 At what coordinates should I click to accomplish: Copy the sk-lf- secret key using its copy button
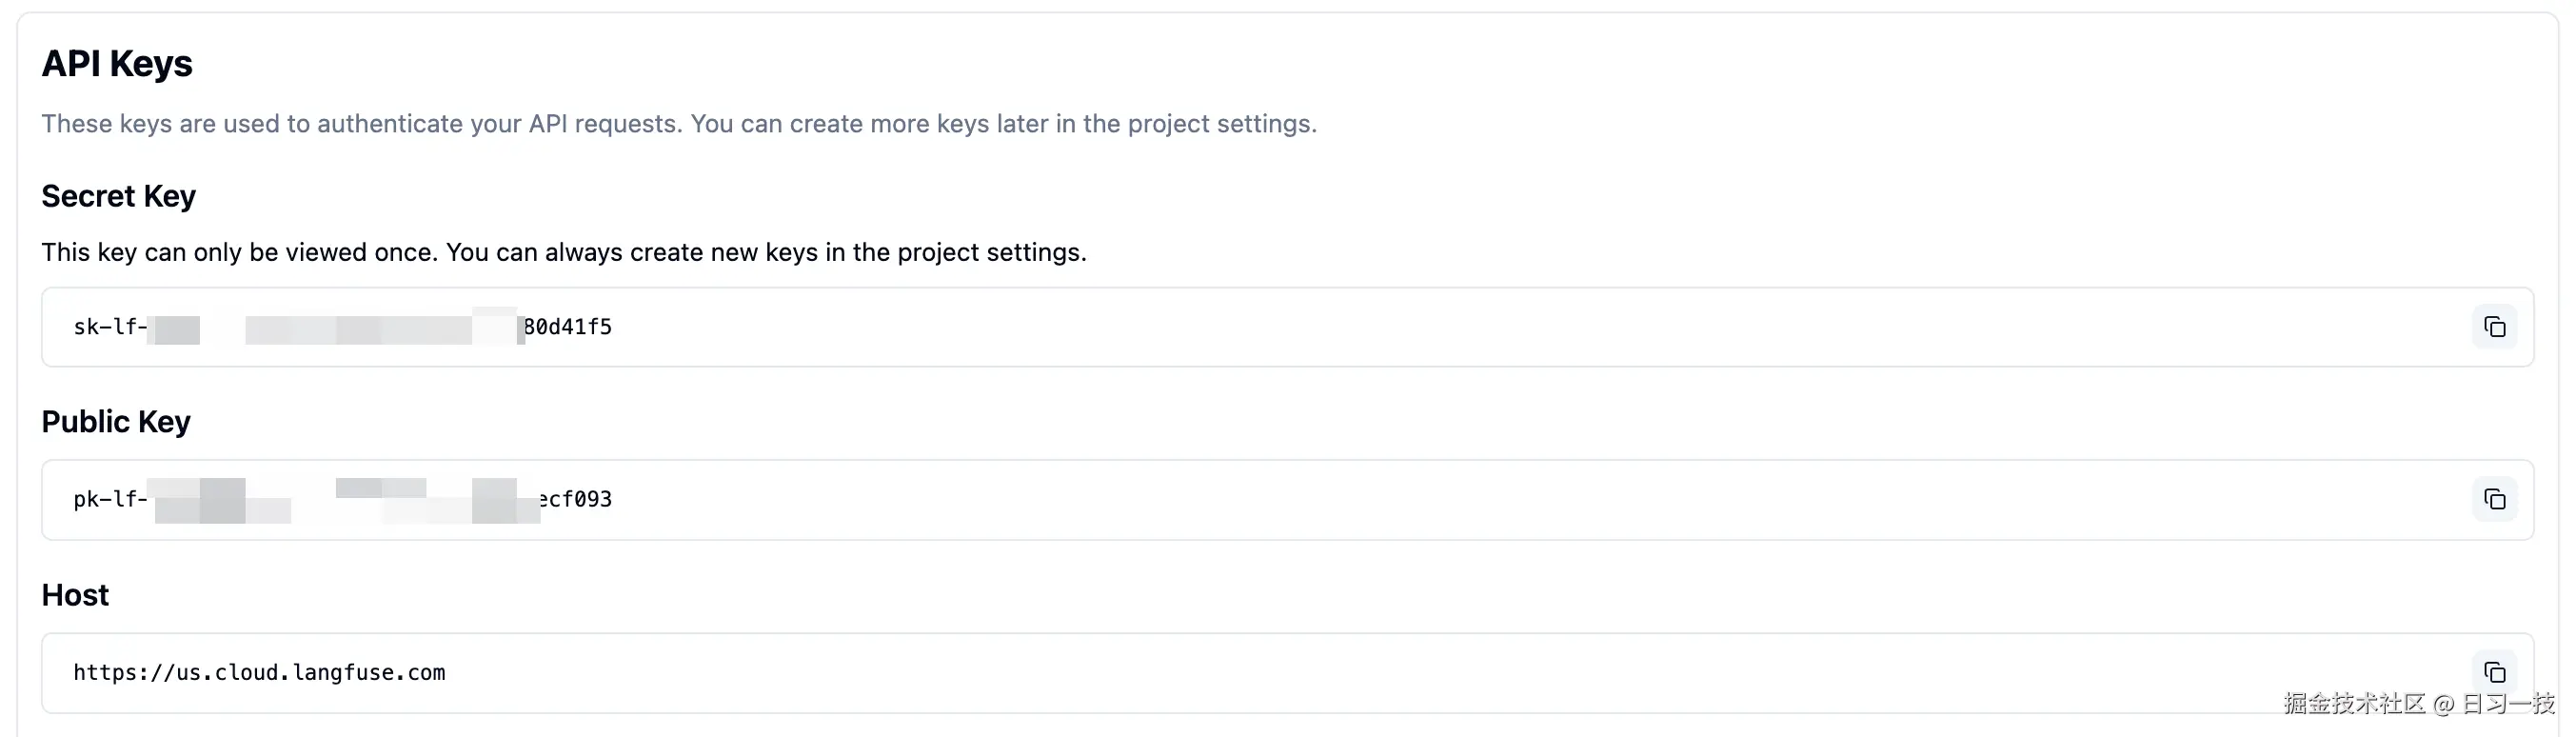click(x=2494, y=327)
